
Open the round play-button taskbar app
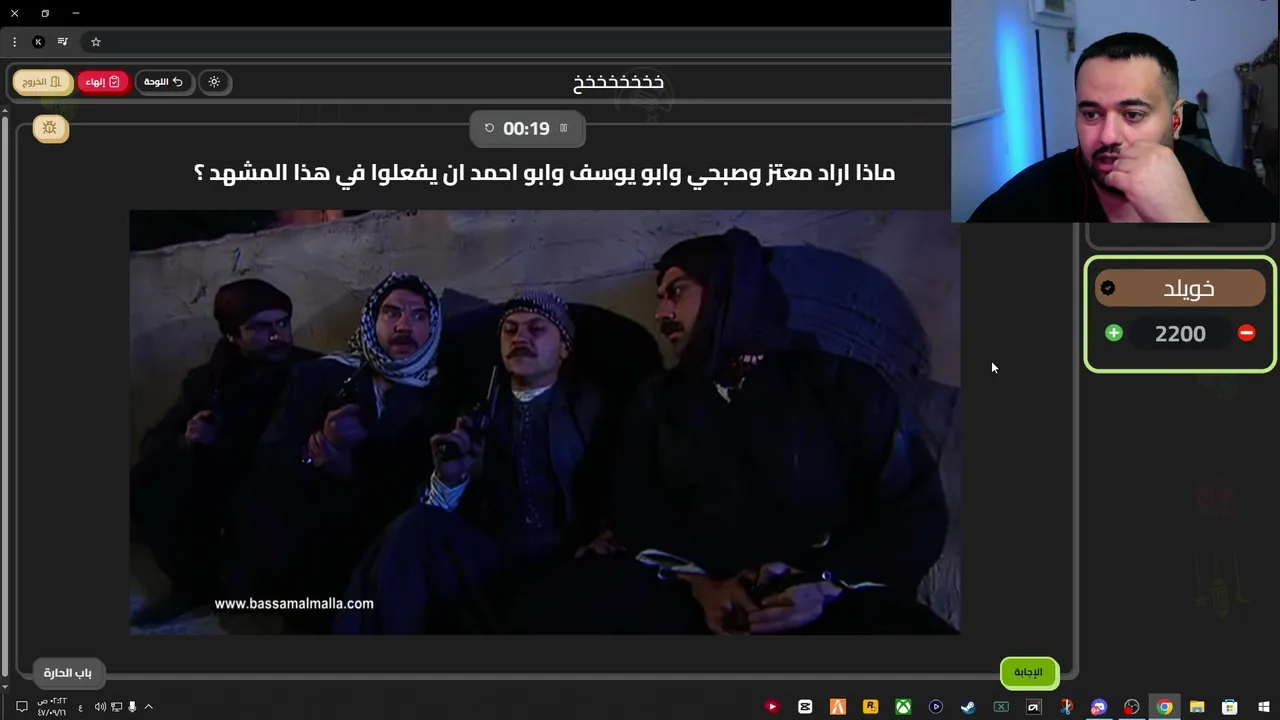936,707
